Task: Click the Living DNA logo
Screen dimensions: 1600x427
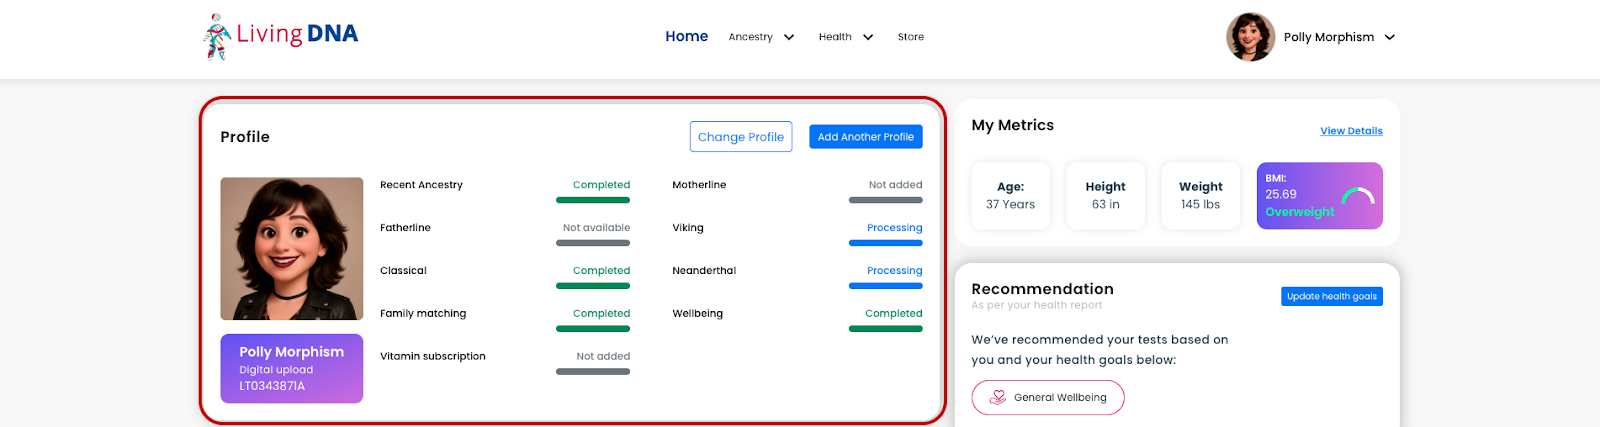Action: 281,36
